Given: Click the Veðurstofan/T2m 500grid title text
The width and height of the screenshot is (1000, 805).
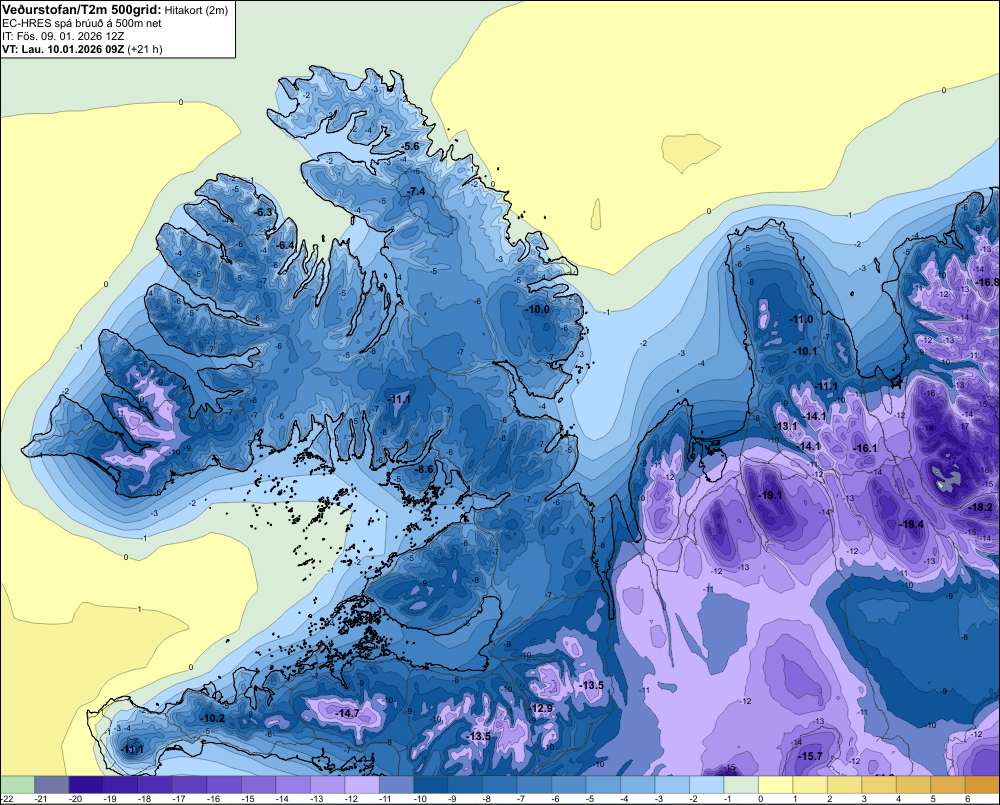Looking at the screenshot, I should [x=81, y=9].
